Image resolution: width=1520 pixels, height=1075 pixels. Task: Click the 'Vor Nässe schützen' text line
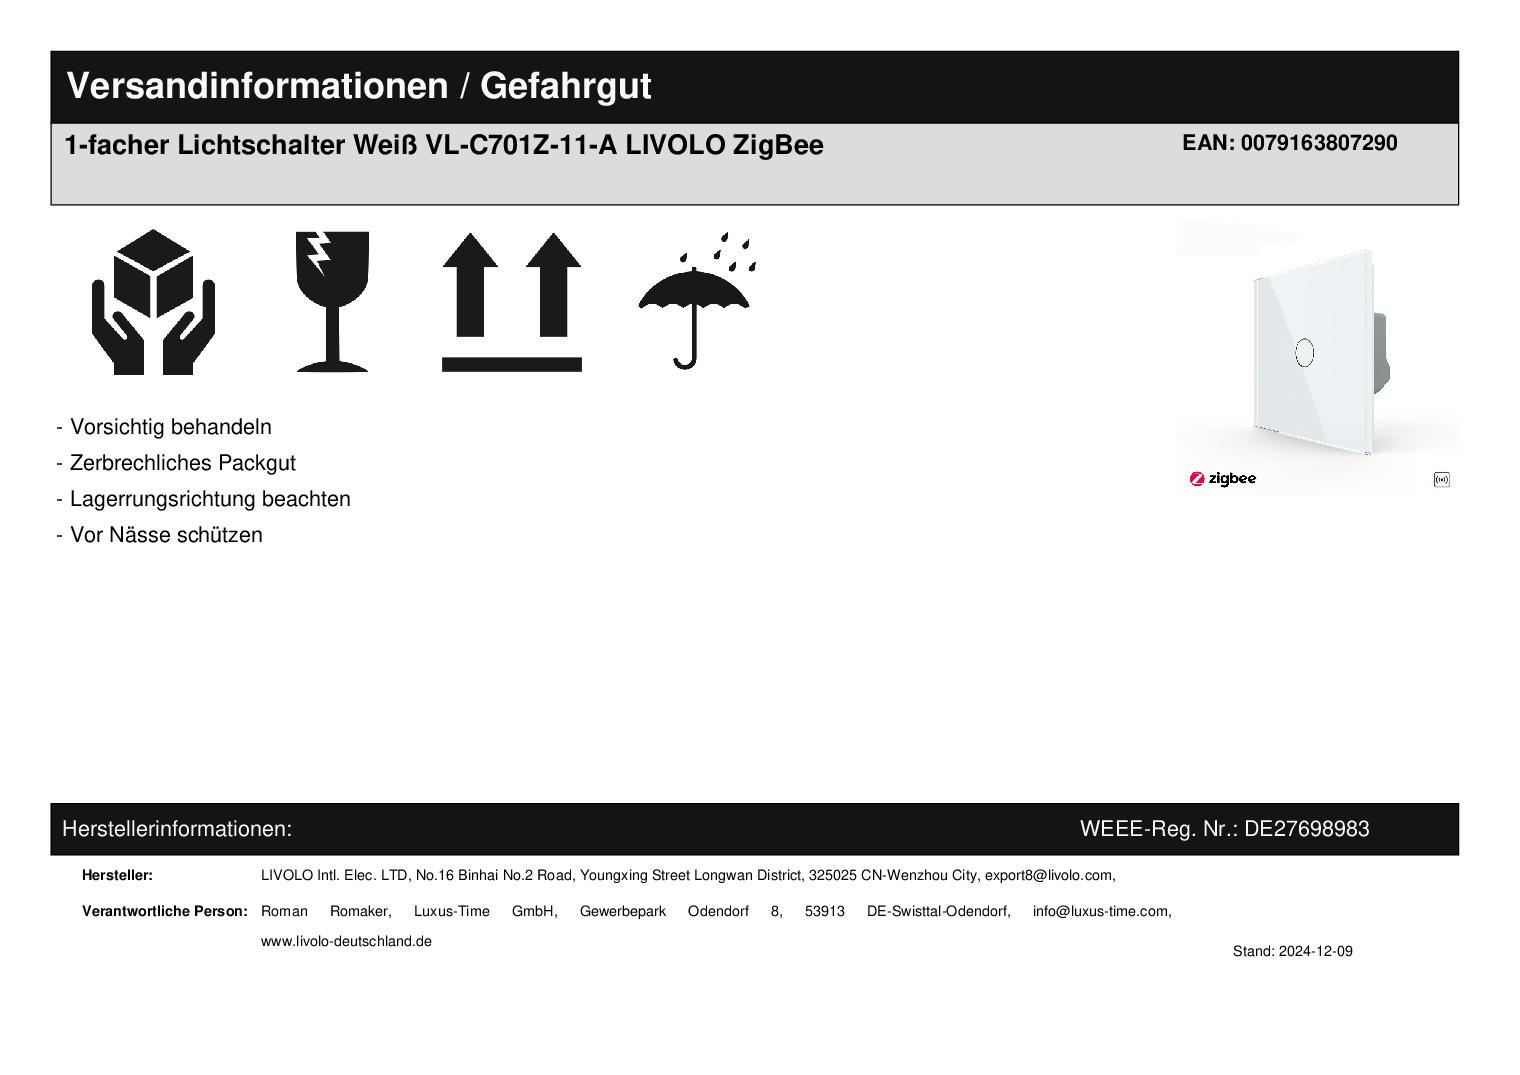[x=160, y=535]
